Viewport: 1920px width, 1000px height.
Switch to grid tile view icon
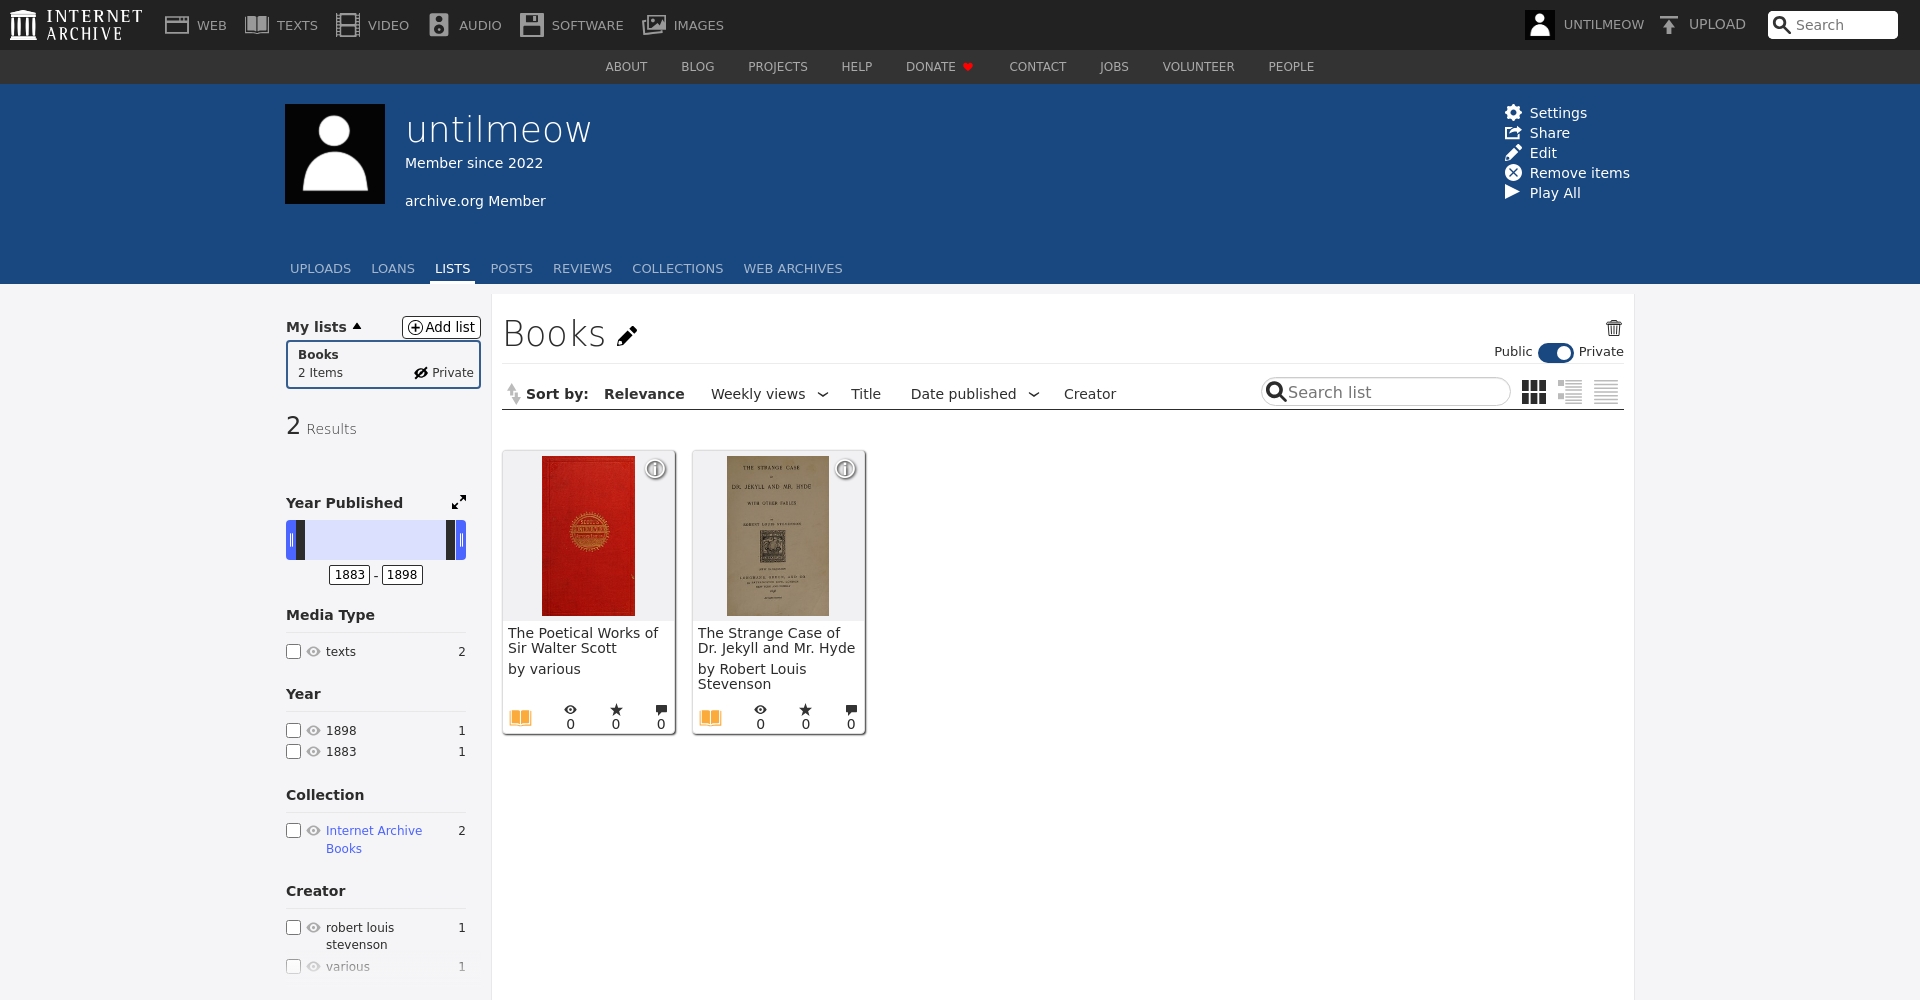[1533, 392]
